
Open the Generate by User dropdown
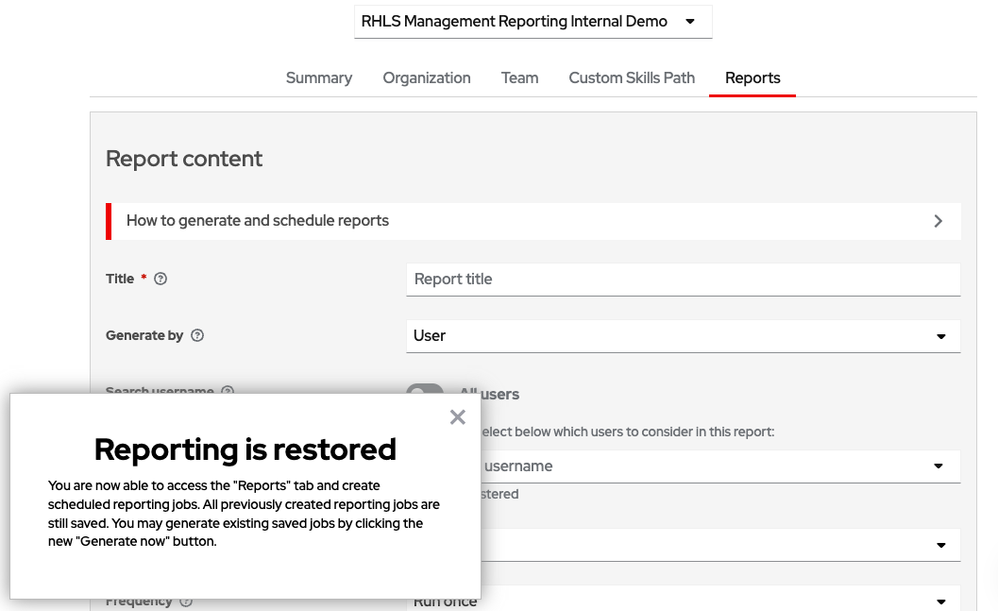pos(683,336)
